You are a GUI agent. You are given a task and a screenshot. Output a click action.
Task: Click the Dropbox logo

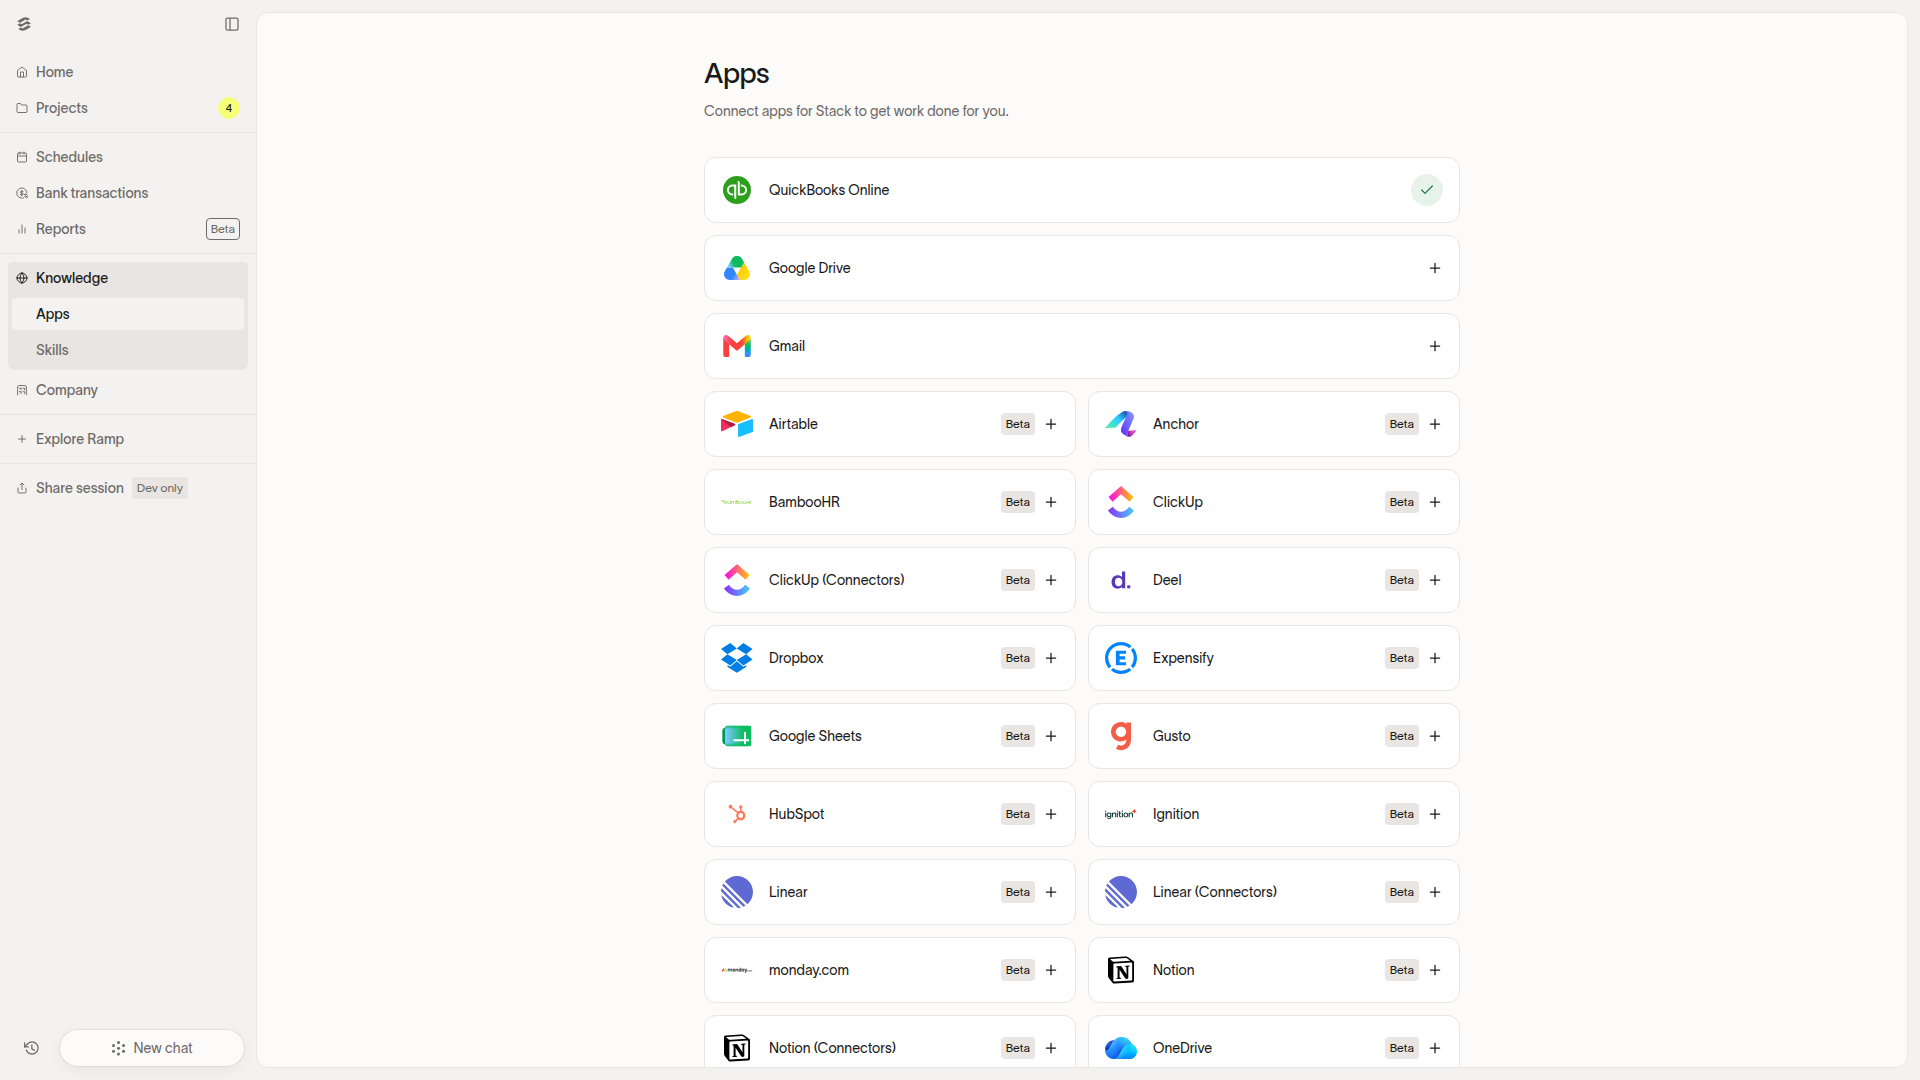pyautogui.click(x=737, y=658)
